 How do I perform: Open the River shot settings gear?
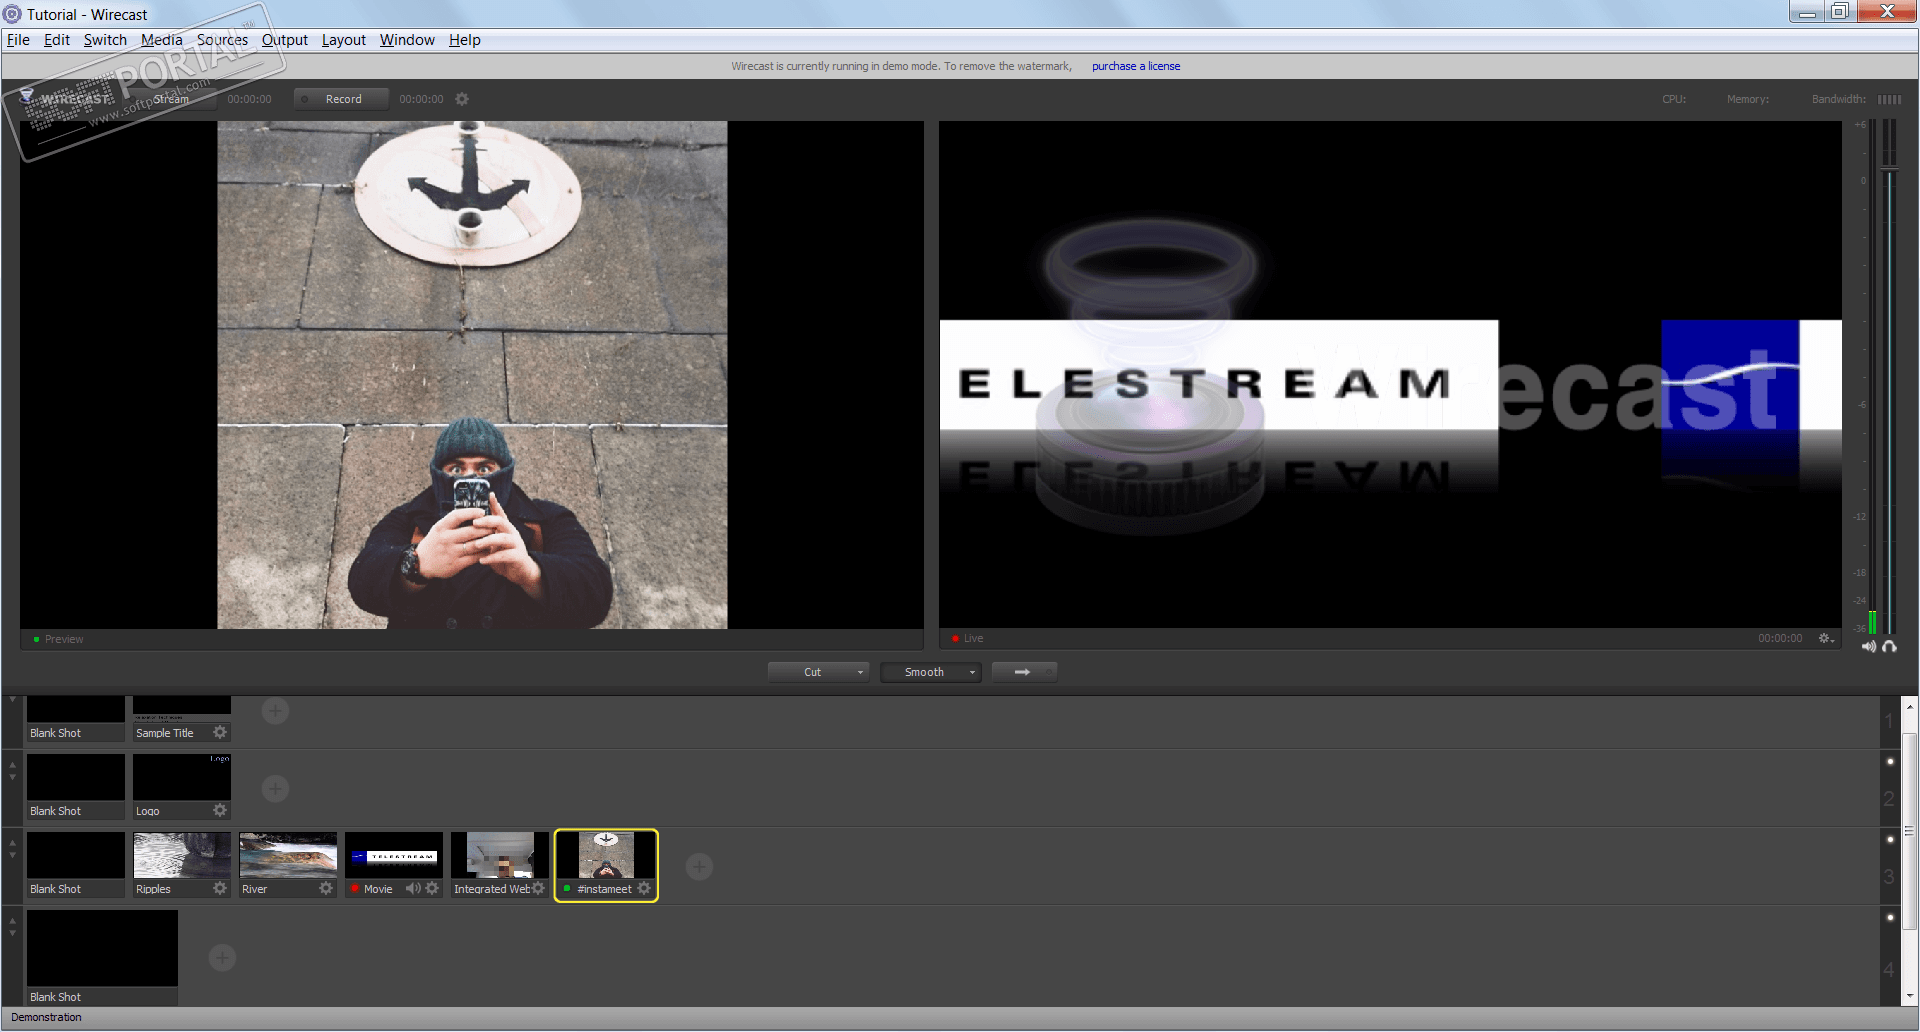point(326,889)
